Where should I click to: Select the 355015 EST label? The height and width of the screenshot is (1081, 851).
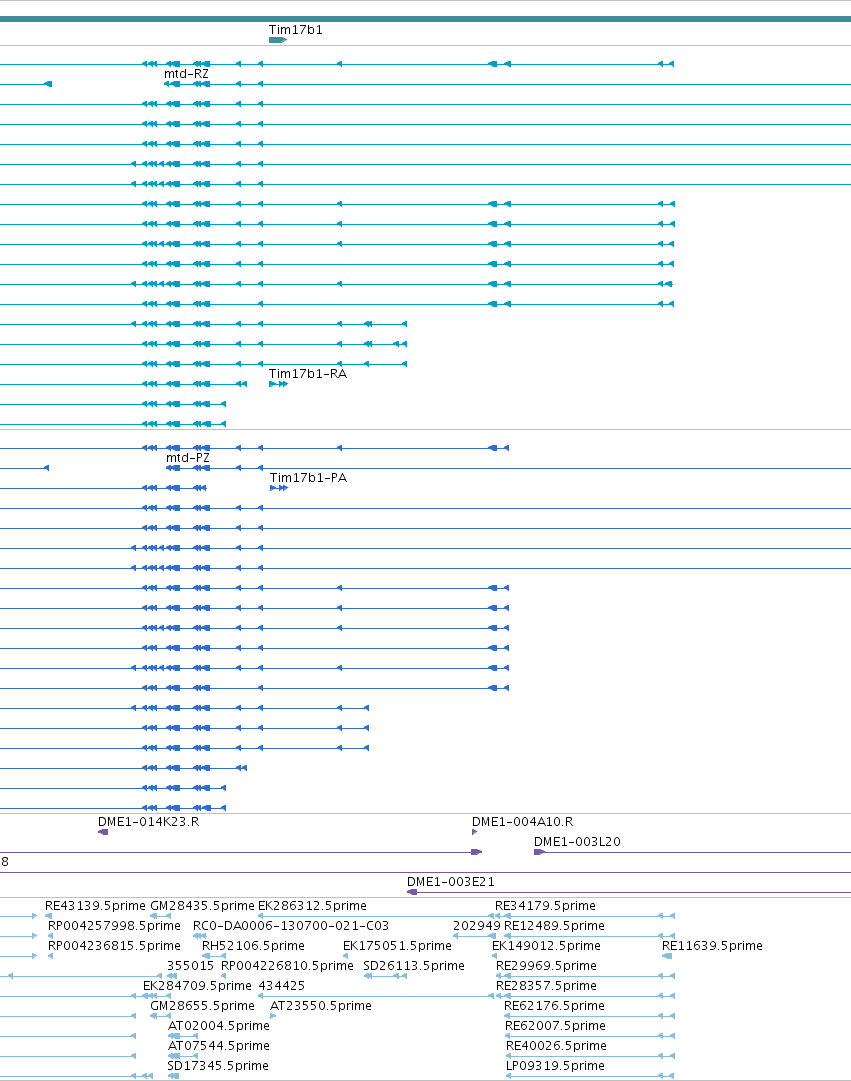point(190,966)
